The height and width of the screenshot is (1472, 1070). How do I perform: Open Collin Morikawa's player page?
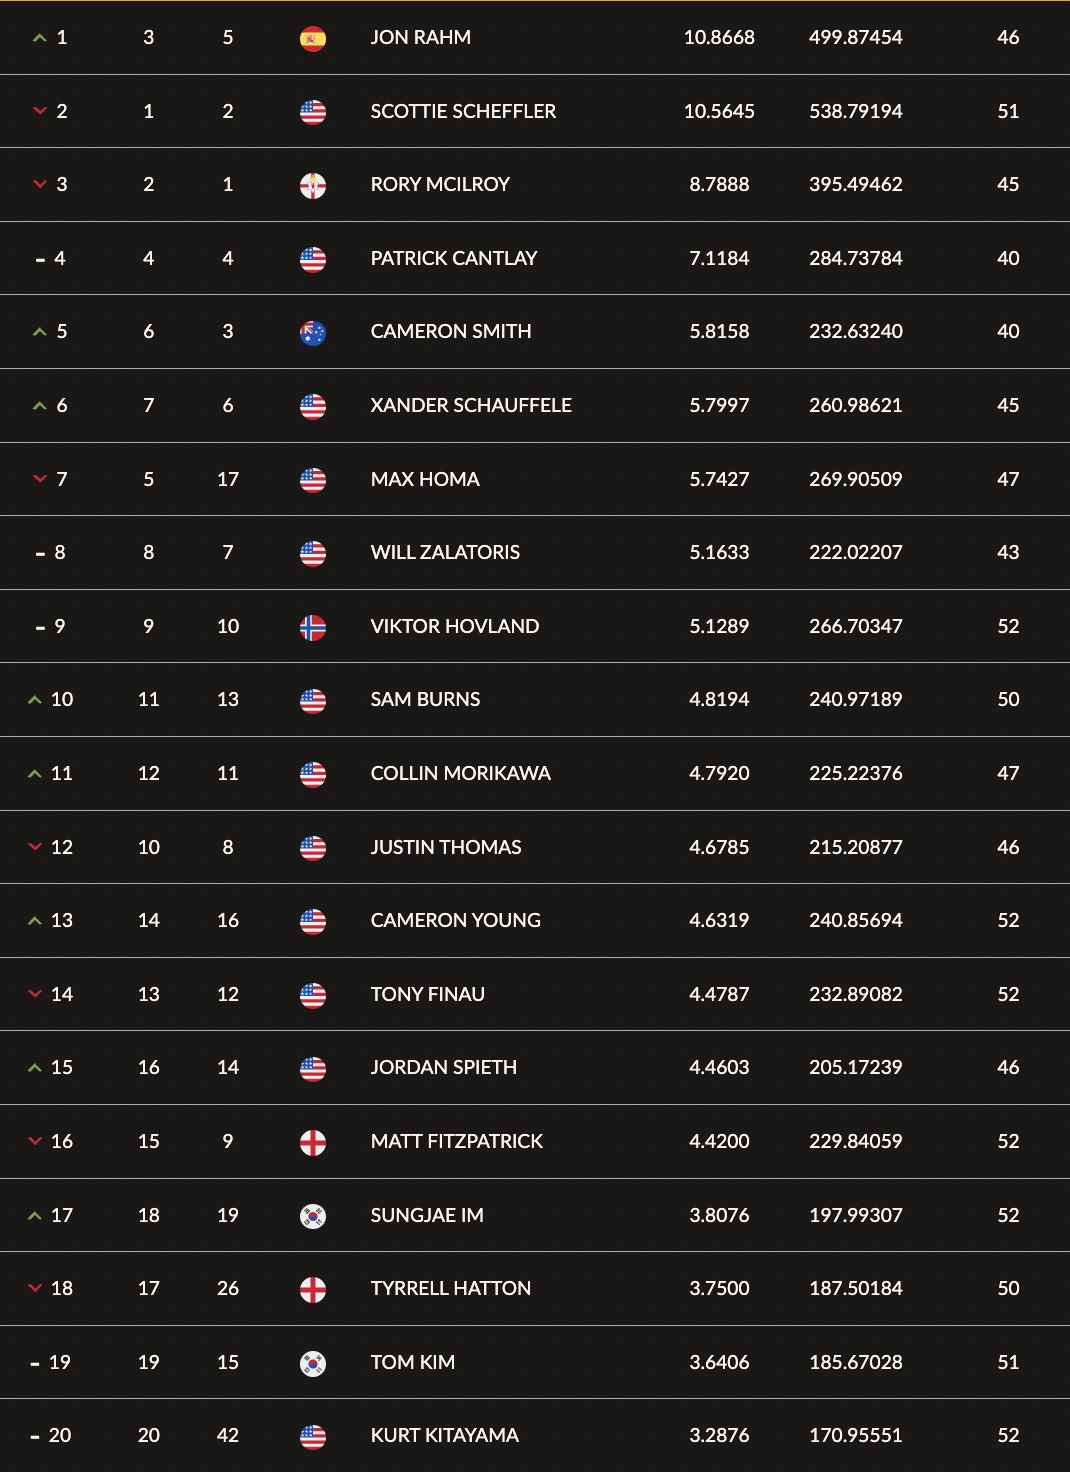pos(460,773)
